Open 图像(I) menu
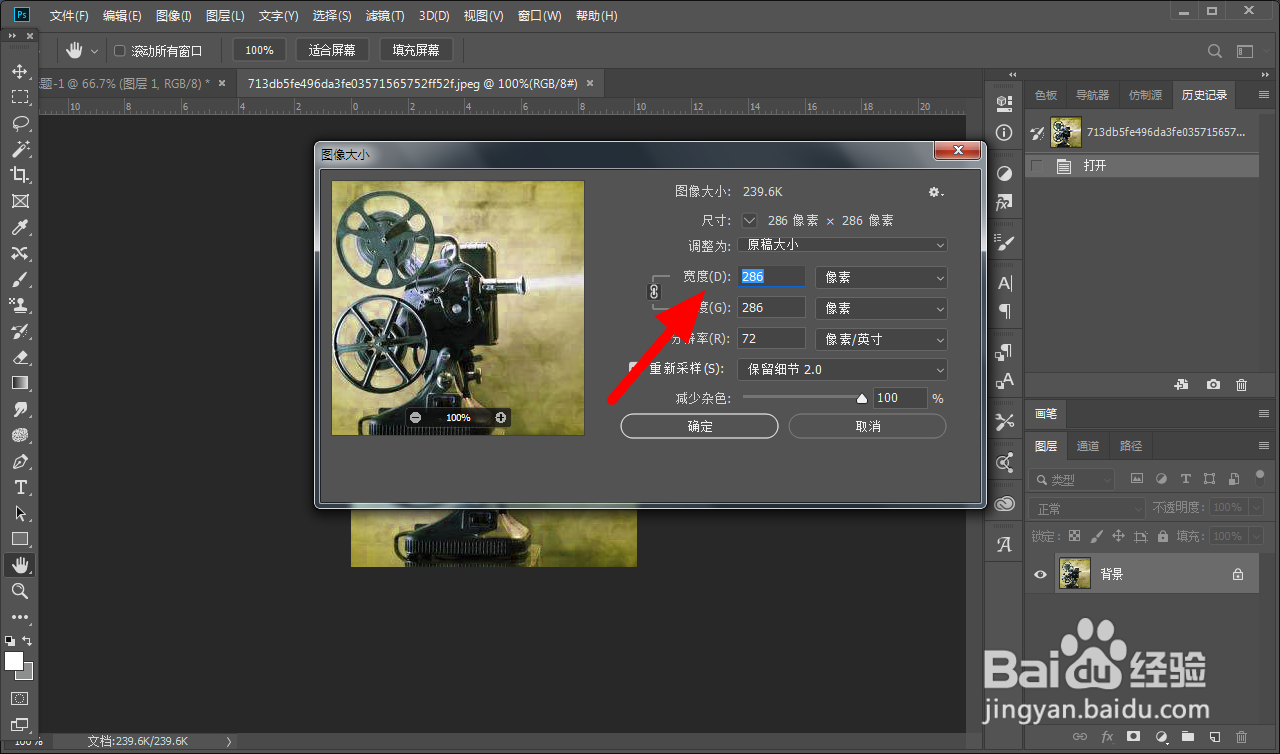The image size is (1280, 754). [x=174, y=16]
